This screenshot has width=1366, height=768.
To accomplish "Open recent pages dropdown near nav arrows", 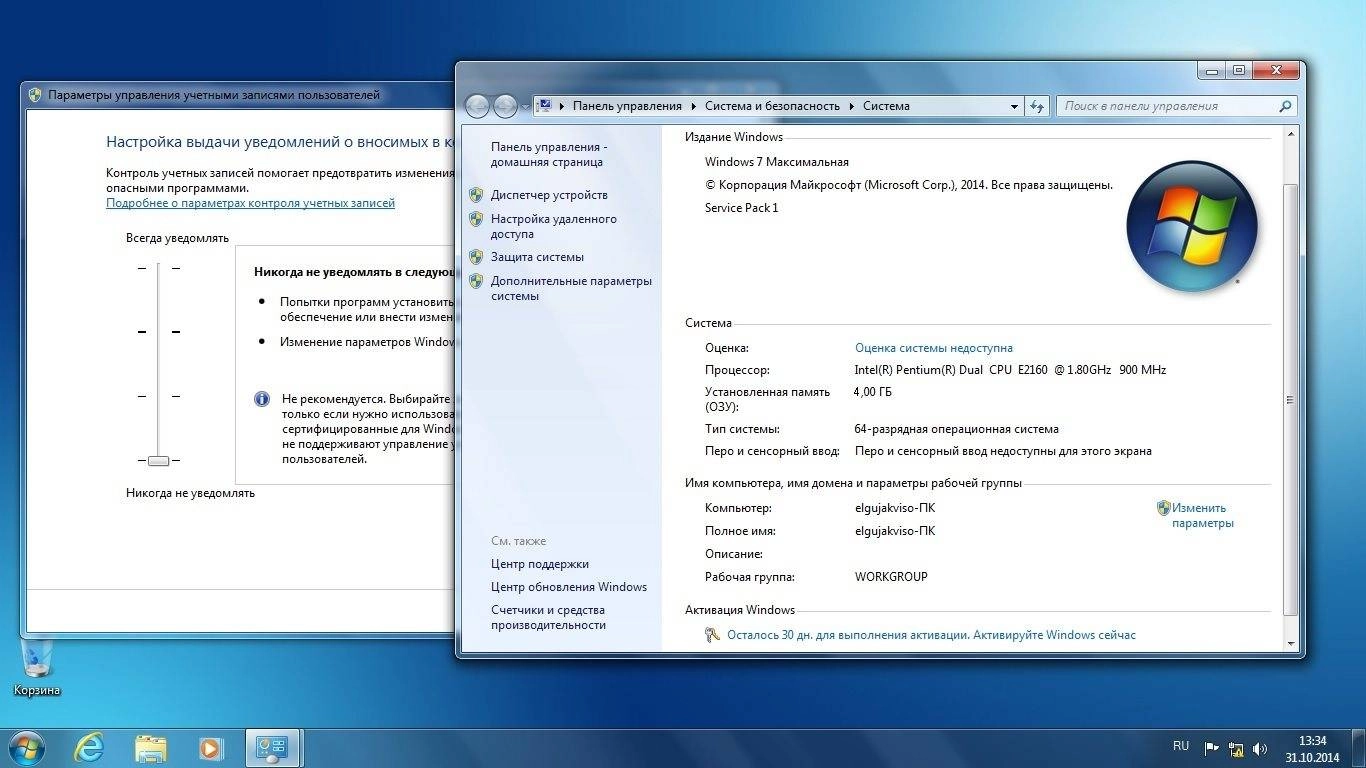I will [526, 107].
